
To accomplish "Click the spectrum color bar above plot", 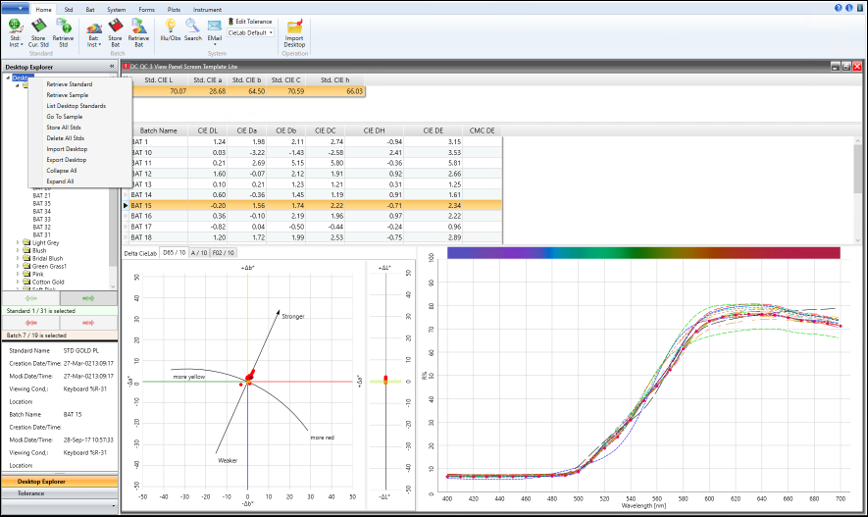I will tap(643, 253).
